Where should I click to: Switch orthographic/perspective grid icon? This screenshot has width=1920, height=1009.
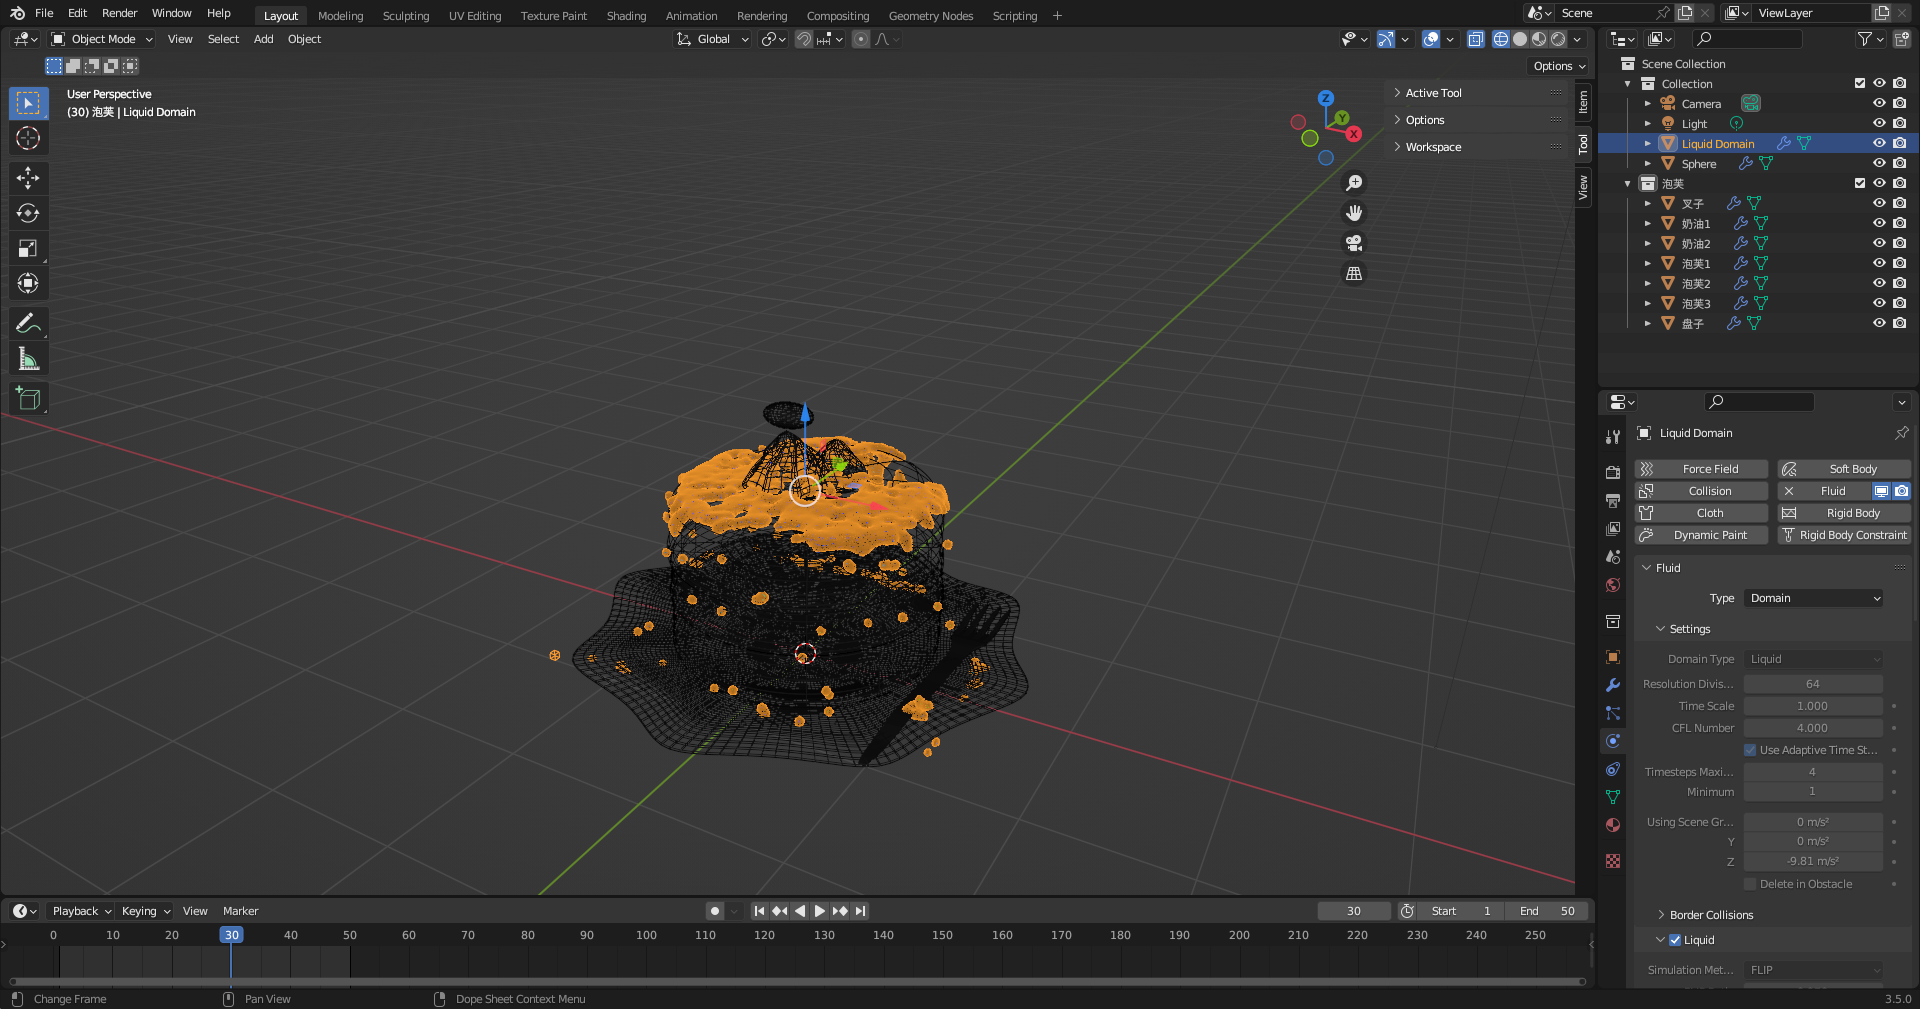[1354, 273]
